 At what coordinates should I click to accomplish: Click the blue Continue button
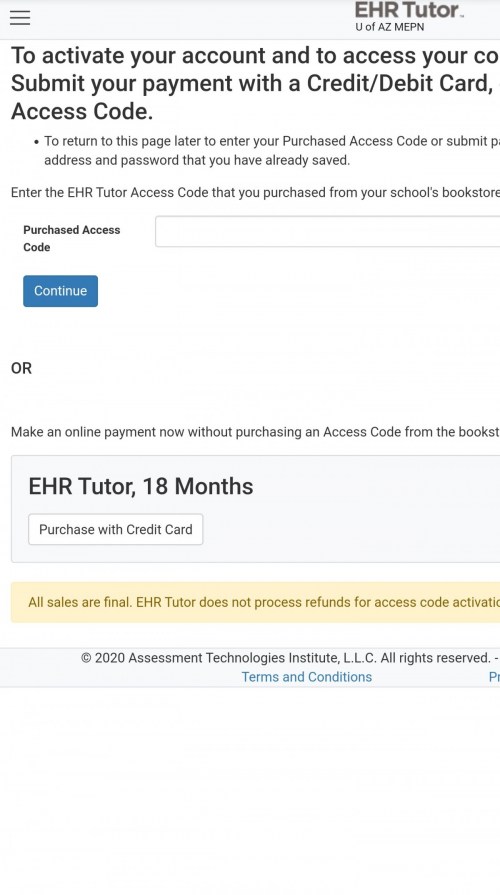(61, 291)
